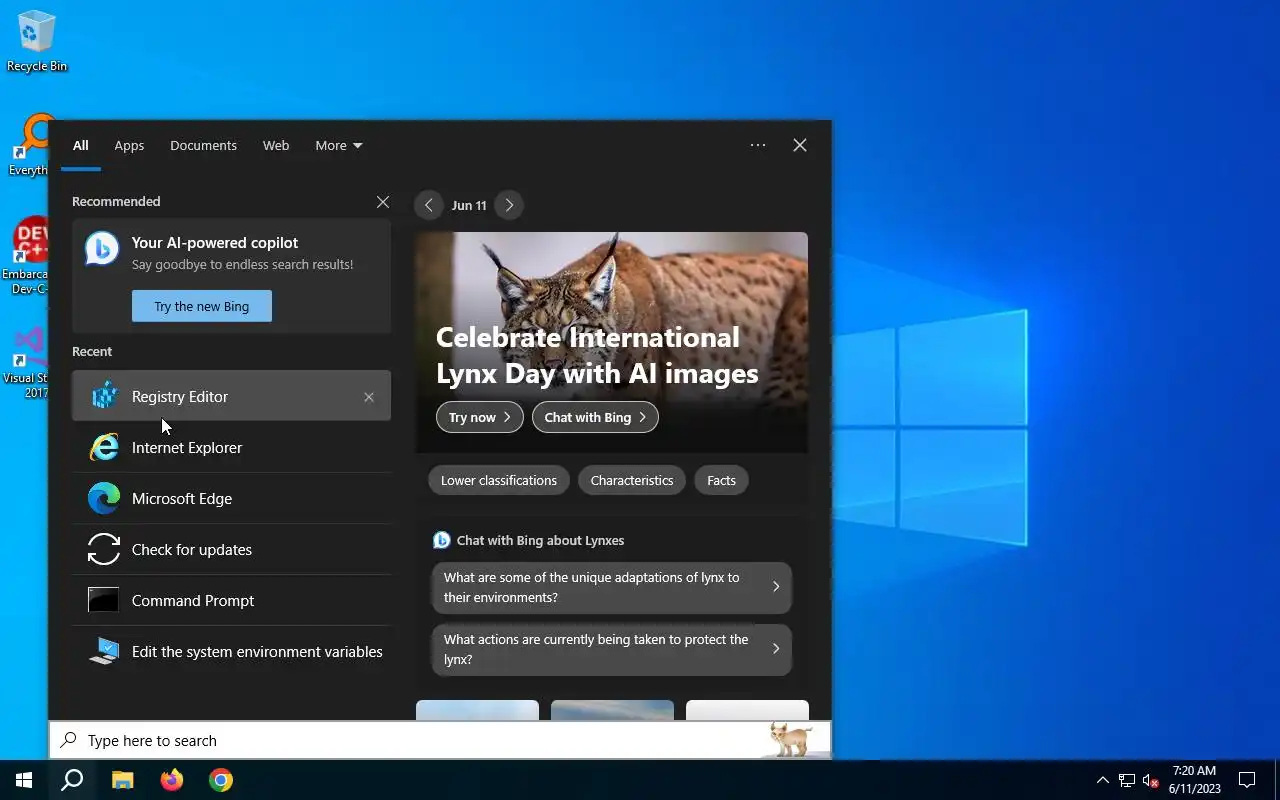Open File Explorer from taskbar
This screenshot has width=1280, height=800.
122,780
